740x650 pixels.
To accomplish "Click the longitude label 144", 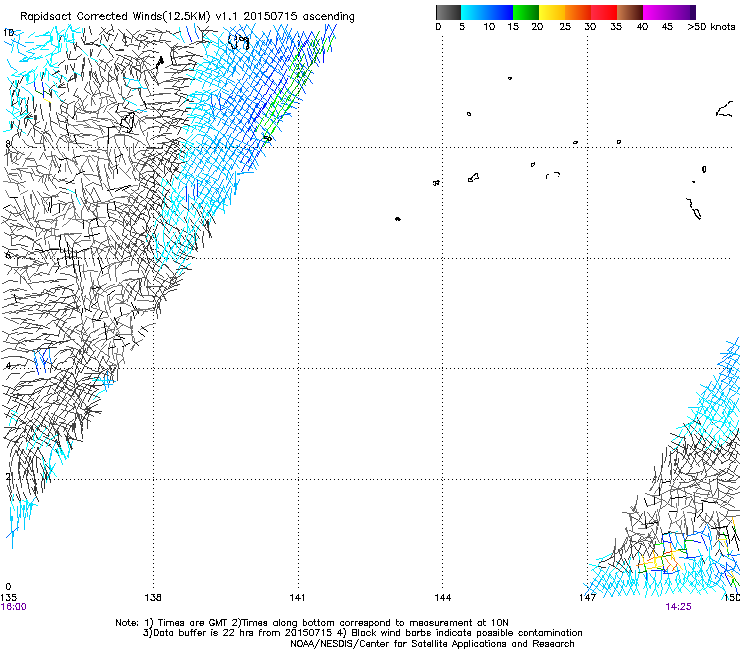I will [443, 598].
